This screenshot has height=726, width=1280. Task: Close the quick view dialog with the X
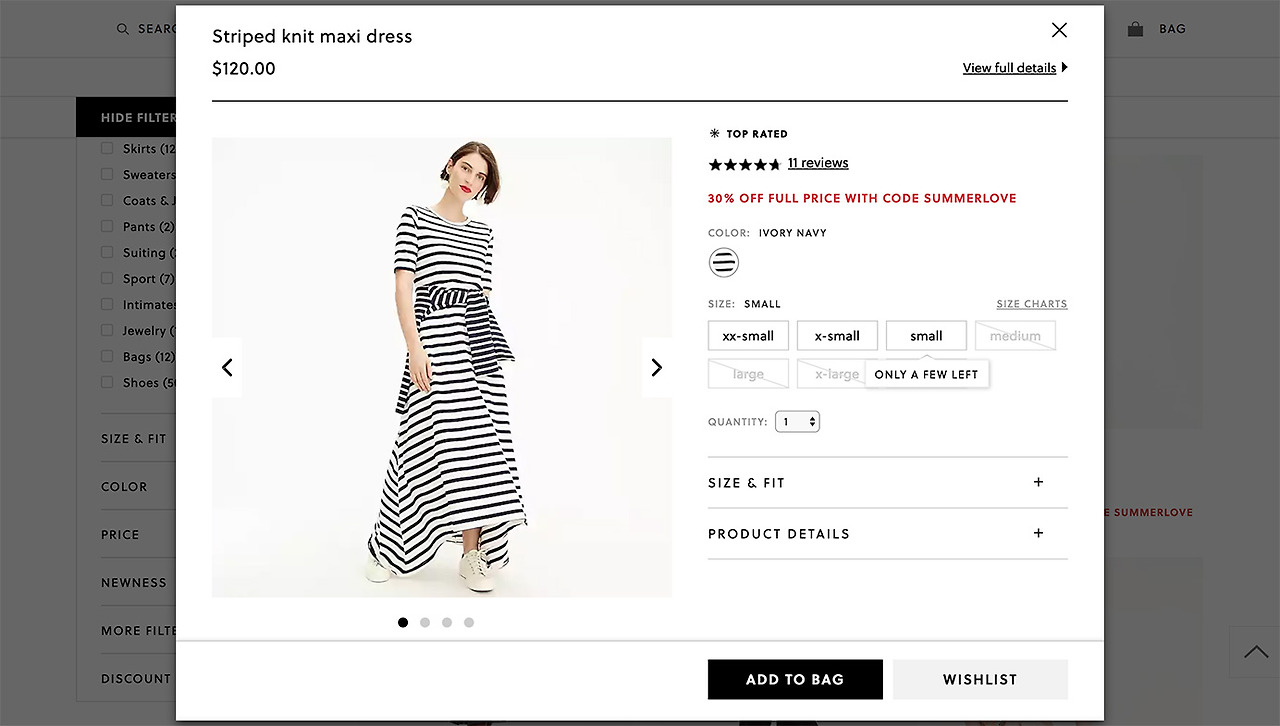pyautogui.click(x=1059, y=30)
